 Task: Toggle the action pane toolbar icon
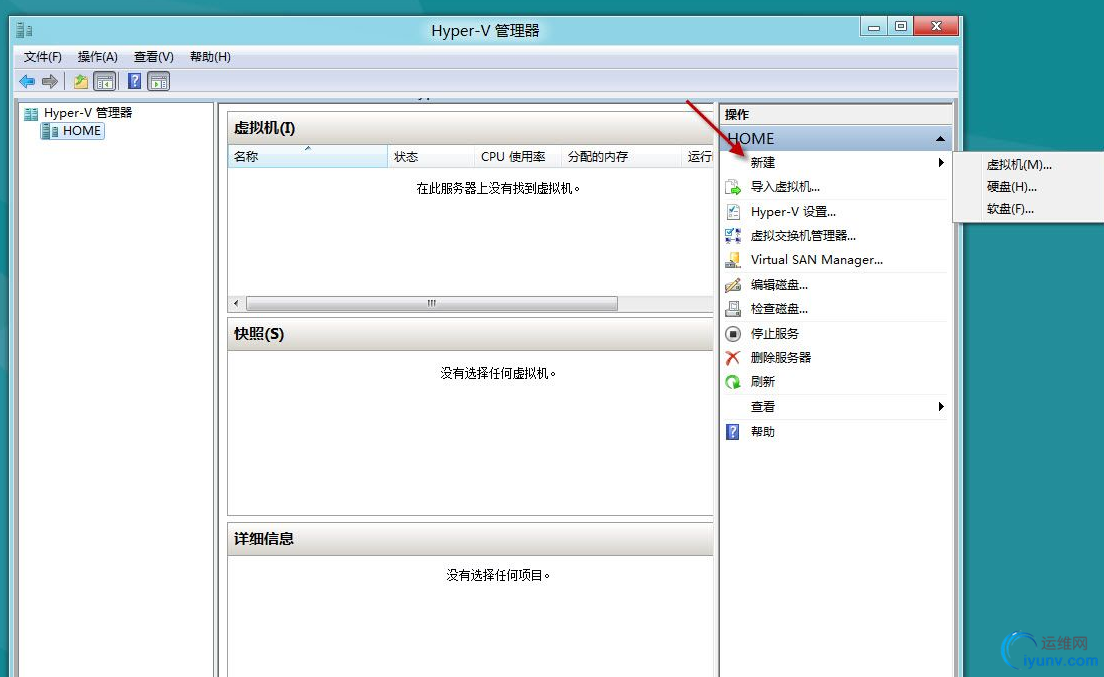point(159,82)
